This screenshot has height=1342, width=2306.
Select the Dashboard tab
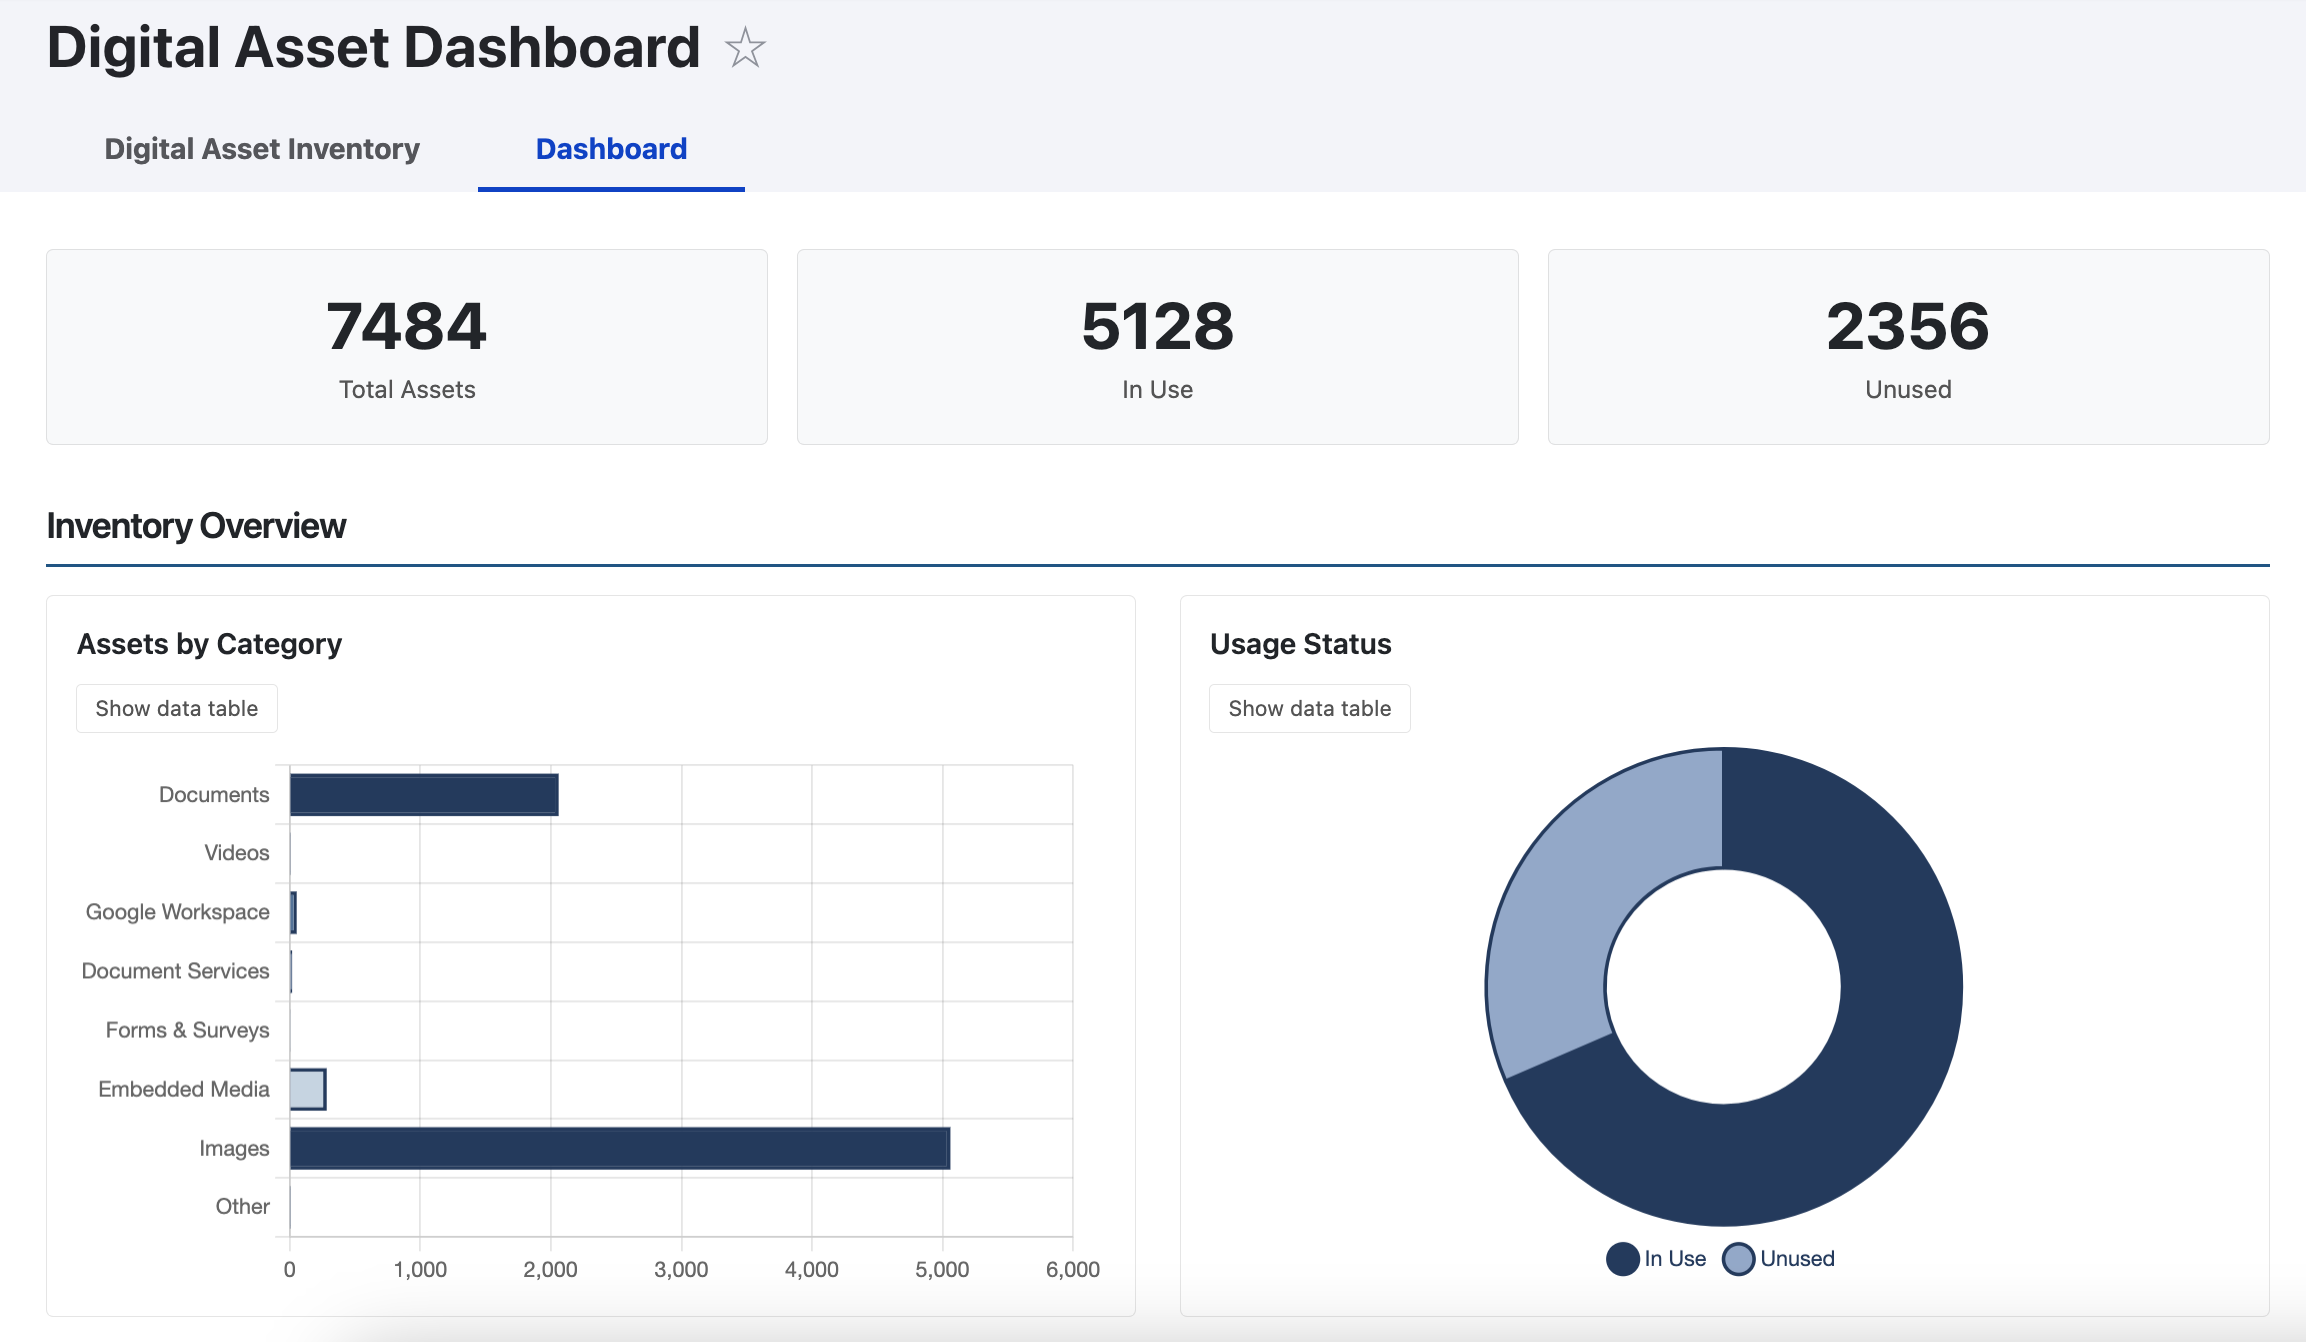[x=610, y=148]
